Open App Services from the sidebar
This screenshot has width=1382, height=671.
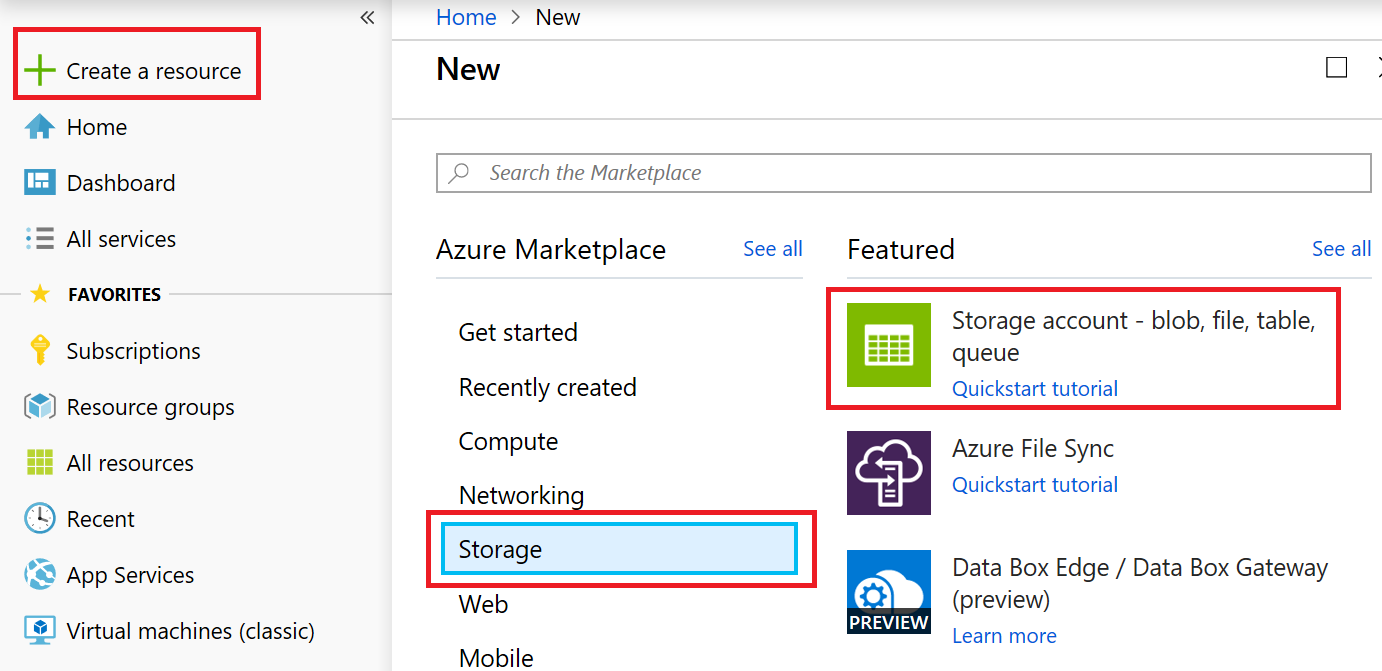pyautogui.click(x=38, y=575)
